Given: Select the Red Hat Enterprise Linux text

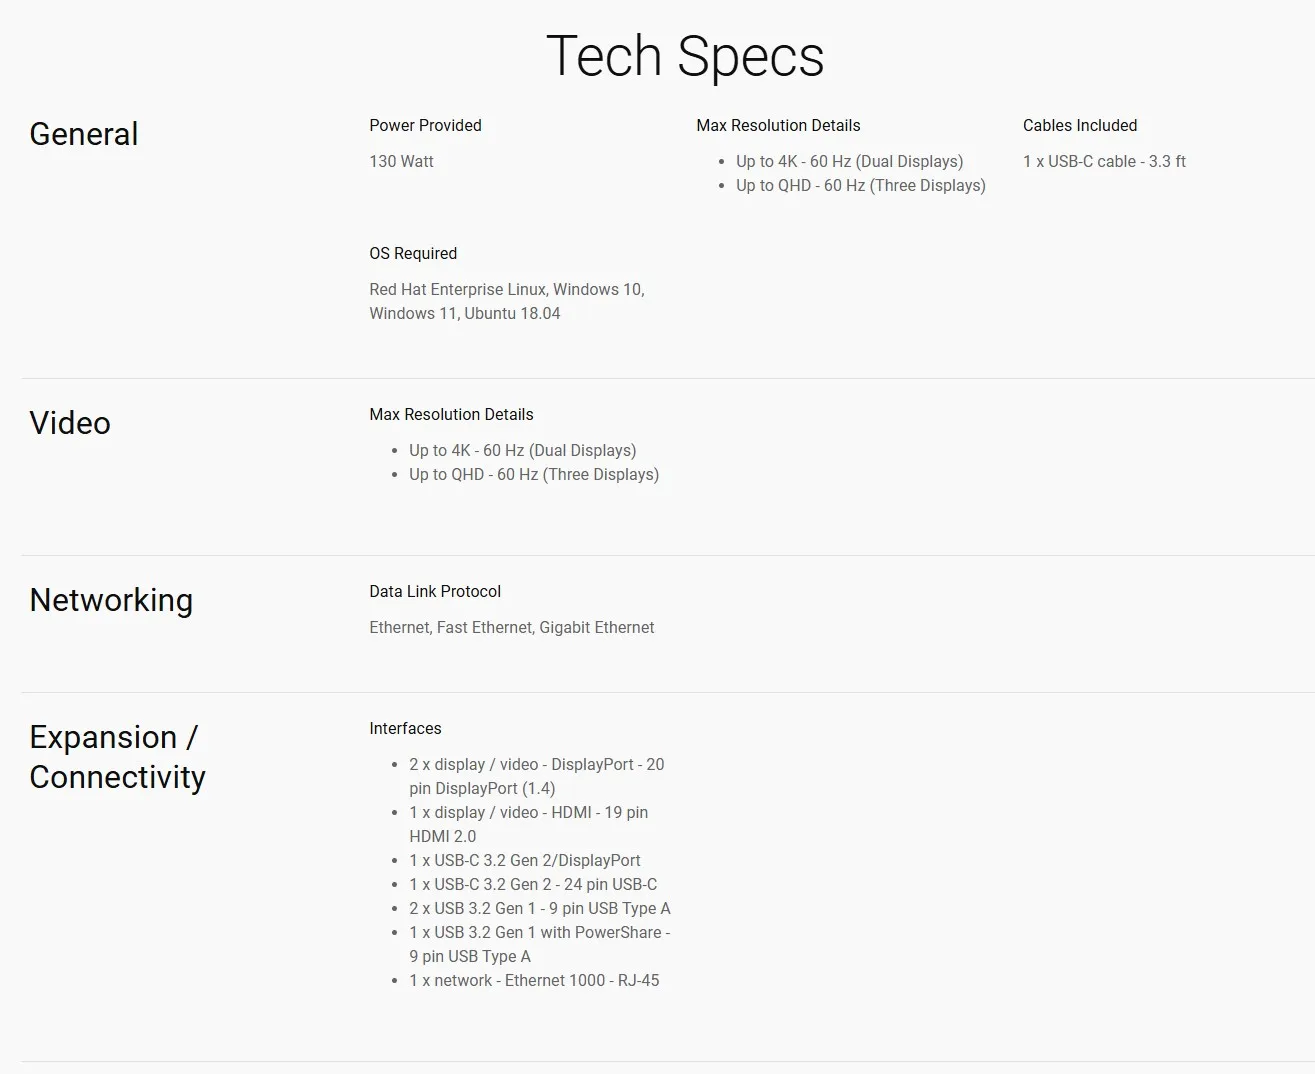Looking at the screenshot, I should pyautogui.click(x=458, y=289).
